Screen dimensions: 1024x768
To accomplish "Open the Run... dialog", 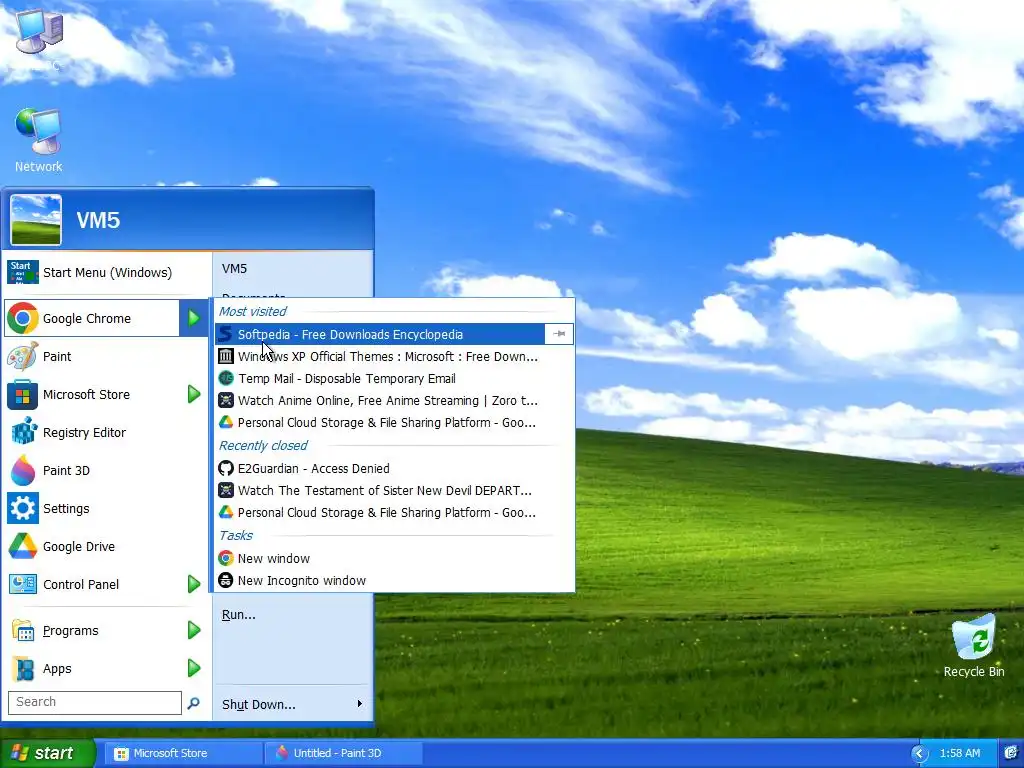I will click(x=292, y=615).
